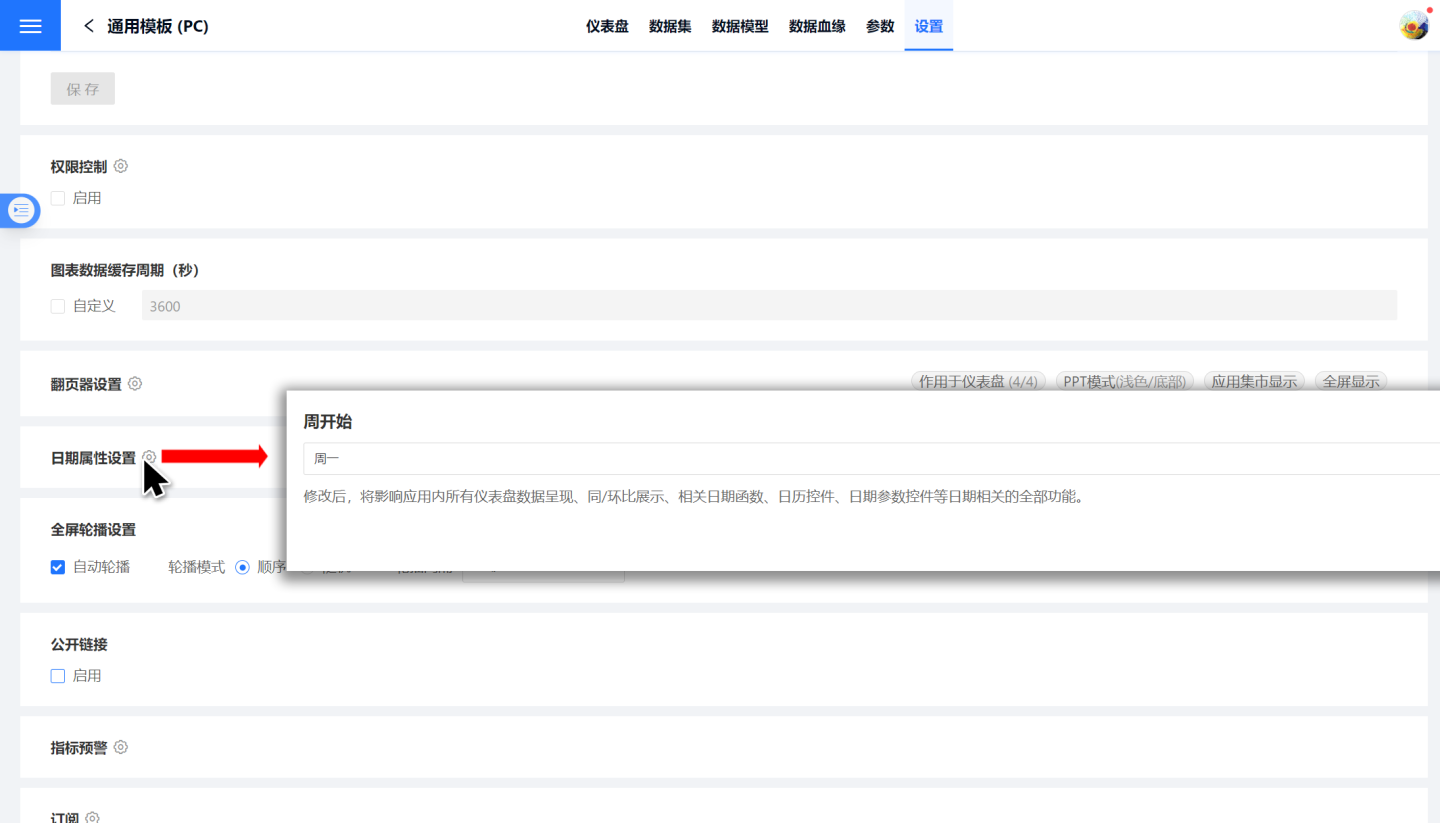This screenshot has width=1440, height=823.
Task: Check the 自定义 cache period checkbox
Action: coord(58,306)
